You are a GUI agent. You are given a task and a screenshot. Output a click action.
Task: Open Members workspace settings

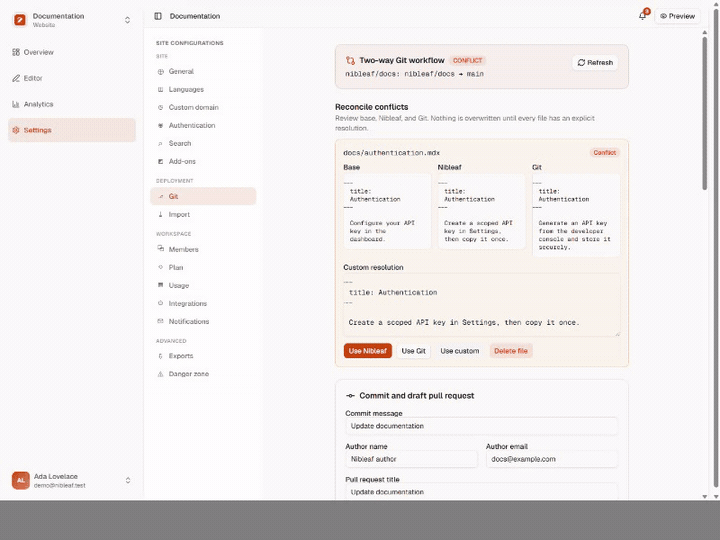(203, 249)
